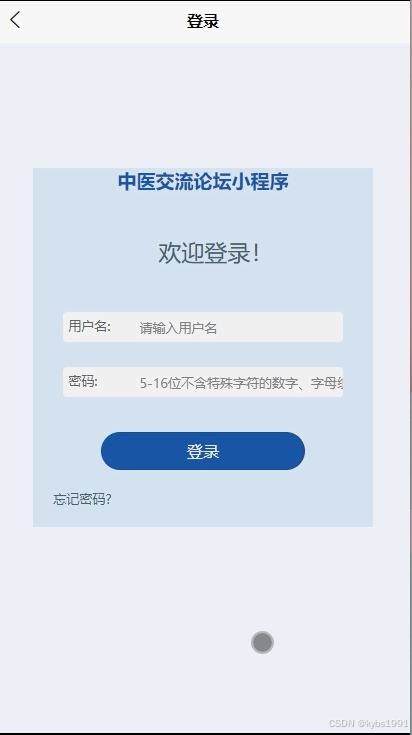The image size is (412, 735).
Task: Click the pale background above the login card
Action: [205, 105]
